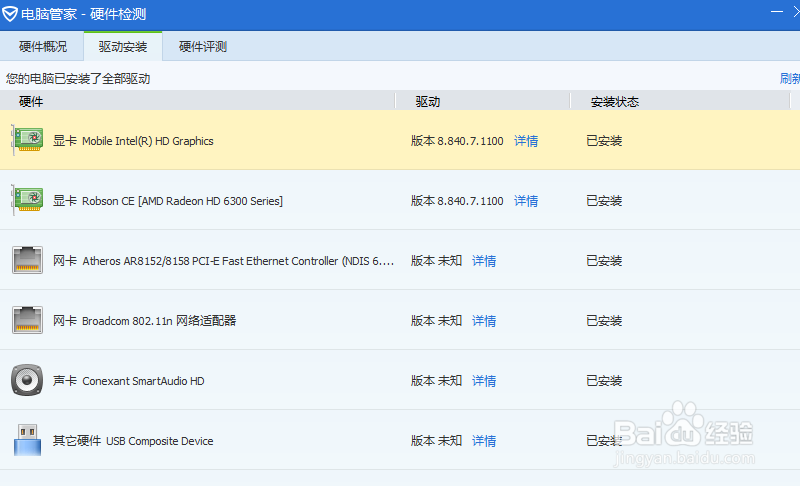Click 版本 8.840.7.1100 in the Robson CE row

coord(457,201)
